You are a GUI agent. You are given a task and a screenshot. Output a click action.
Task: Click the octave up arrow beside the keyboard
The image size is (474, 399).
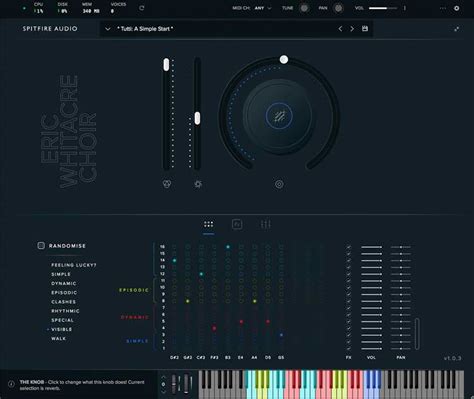click(163, 377)
